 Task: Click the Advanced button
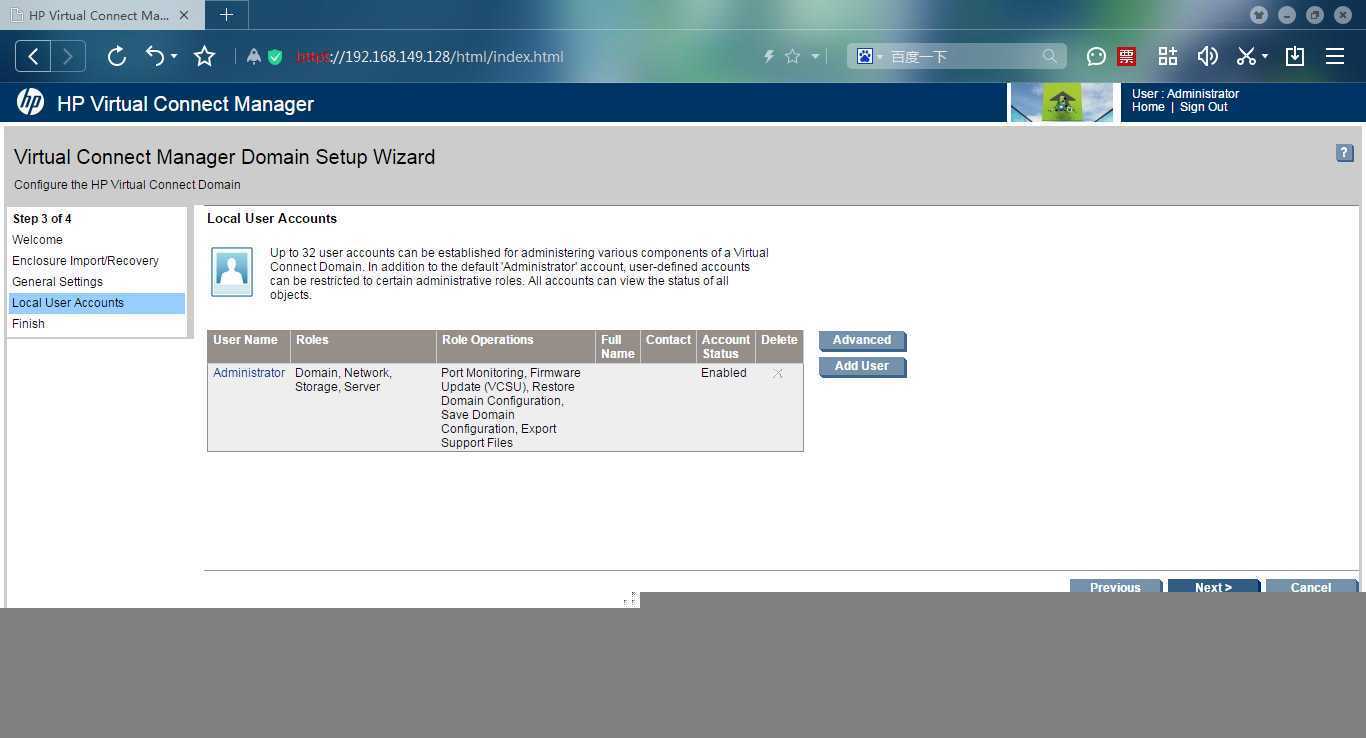862,341
